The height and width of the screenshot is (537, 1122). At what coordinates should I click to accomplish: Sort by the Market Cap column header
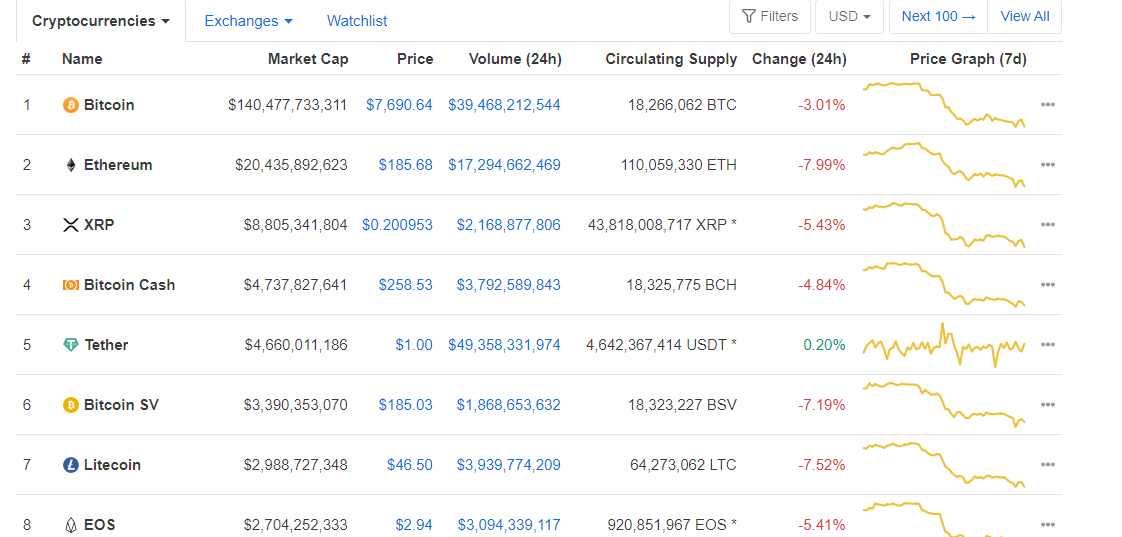(x=308, y=59)
